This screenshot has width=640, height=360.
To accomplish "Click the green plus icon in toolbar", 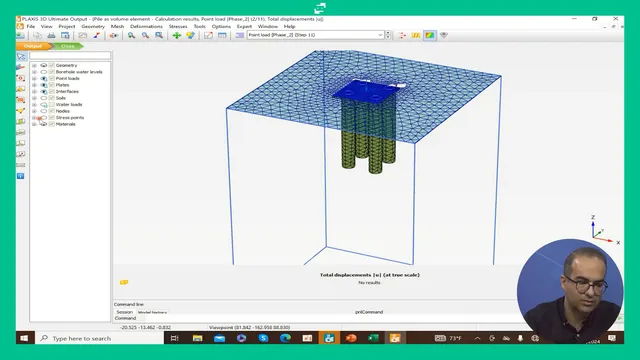I will tap(176, 36).
